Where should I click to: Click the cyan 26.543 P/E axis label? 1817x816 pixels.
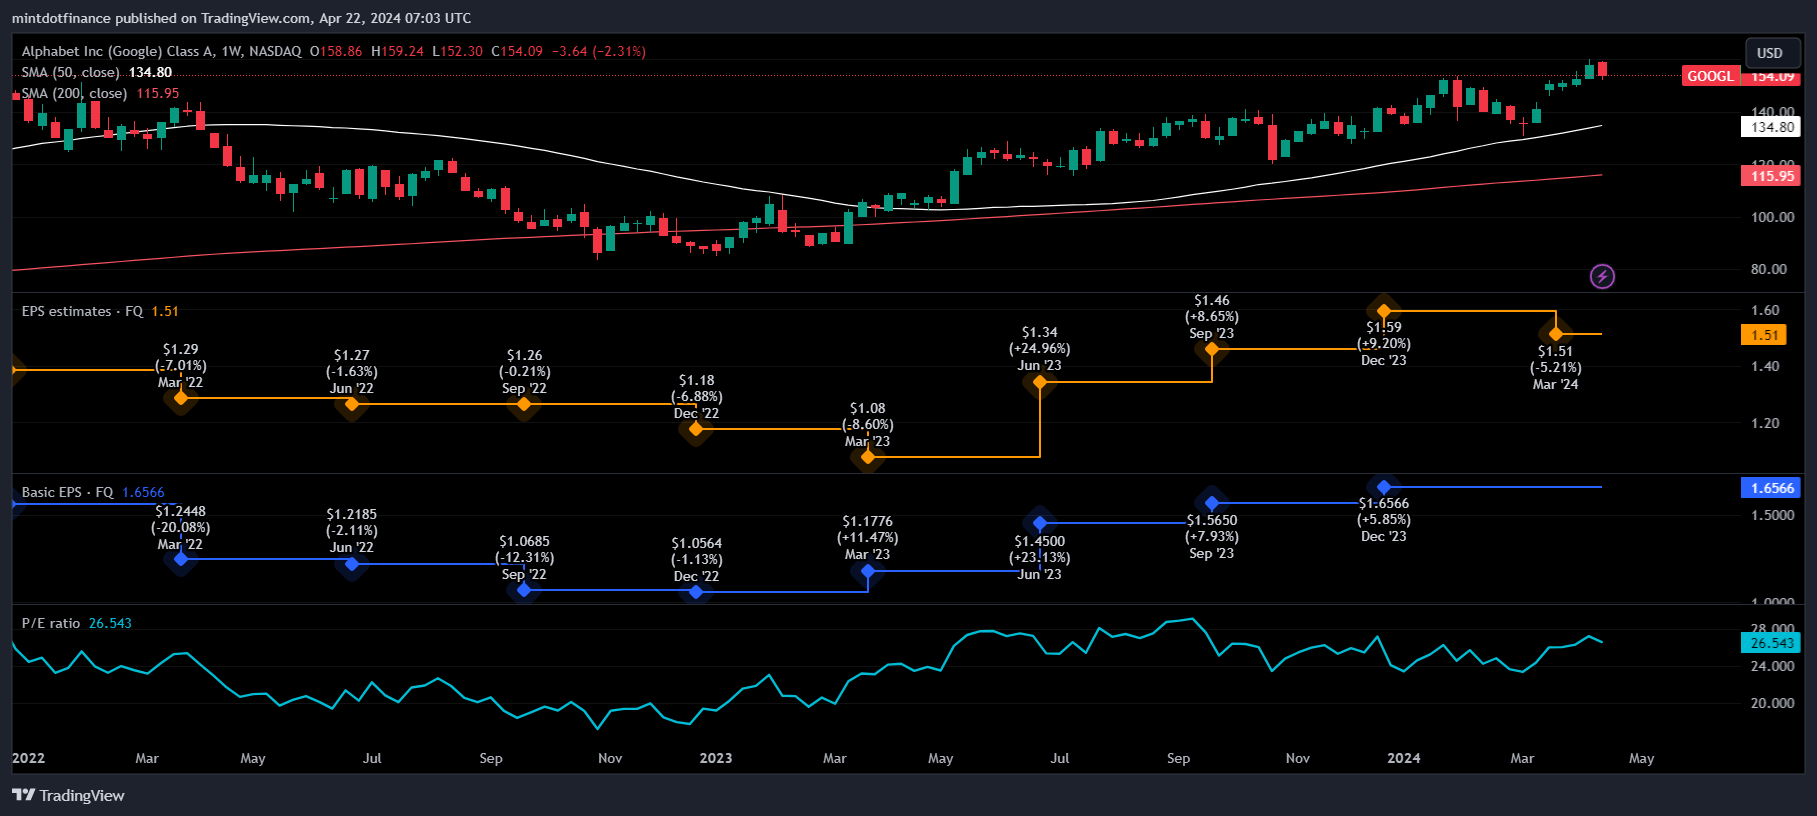[x=1772, y=643]
